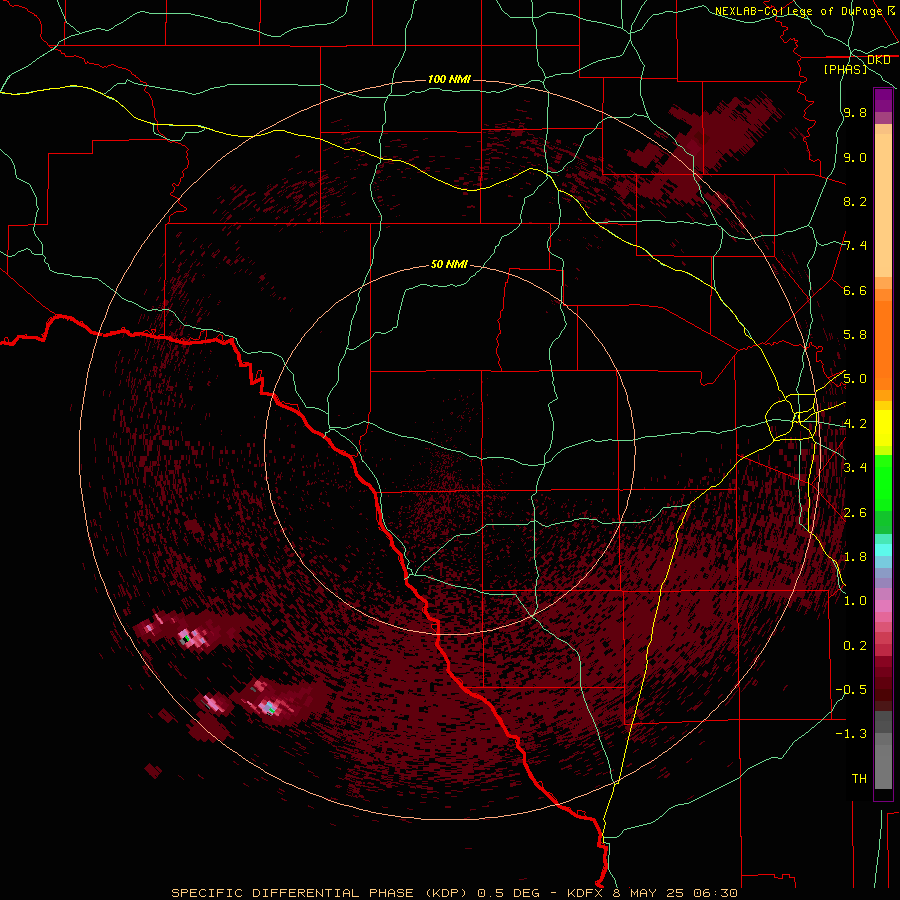This screenshot has width=900, height=900.
Task: Pick the large peach swatch on the legend
Action: pyautogui.click(x=883, y=205)
